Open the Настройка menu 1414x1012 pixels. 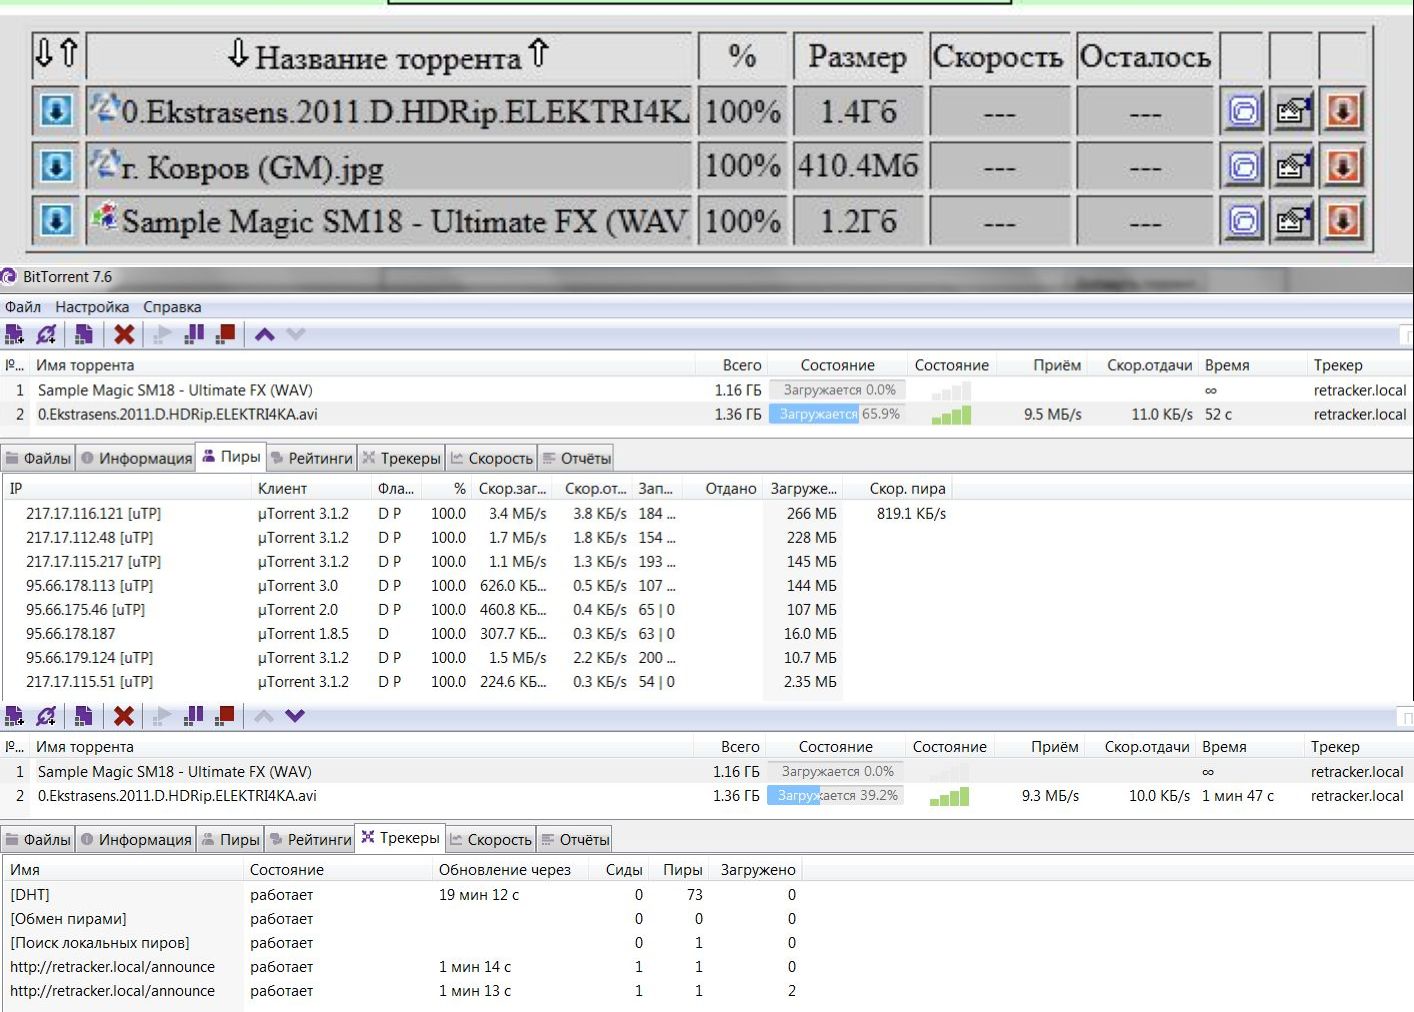point(92,307)
